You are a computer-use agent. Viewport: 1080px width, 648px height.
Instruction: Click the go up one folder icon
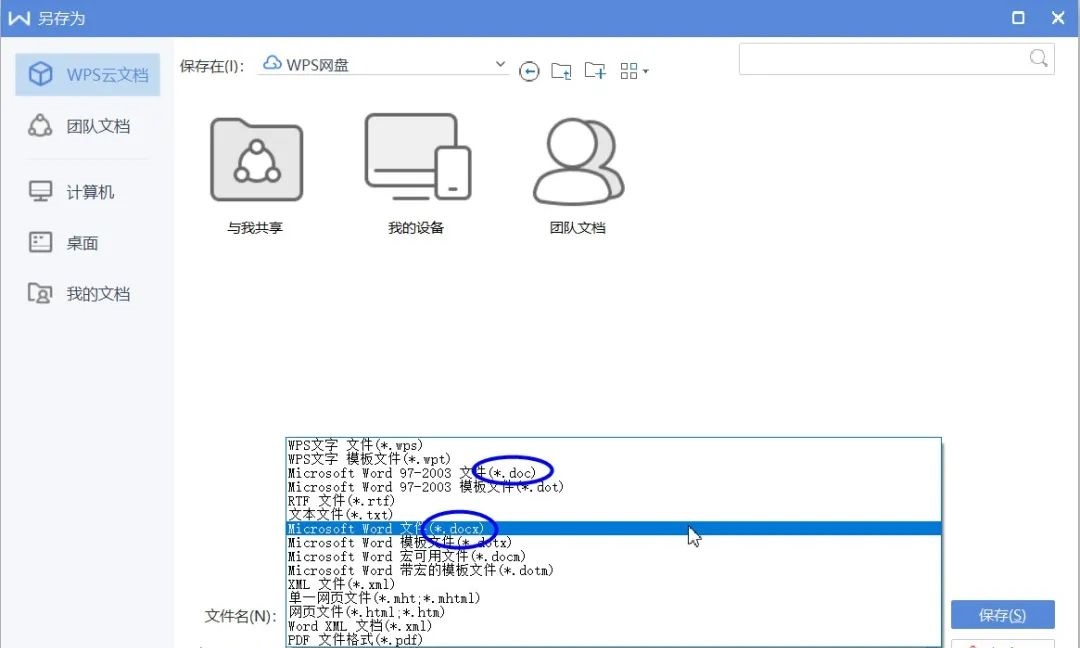tap(561, 71)
